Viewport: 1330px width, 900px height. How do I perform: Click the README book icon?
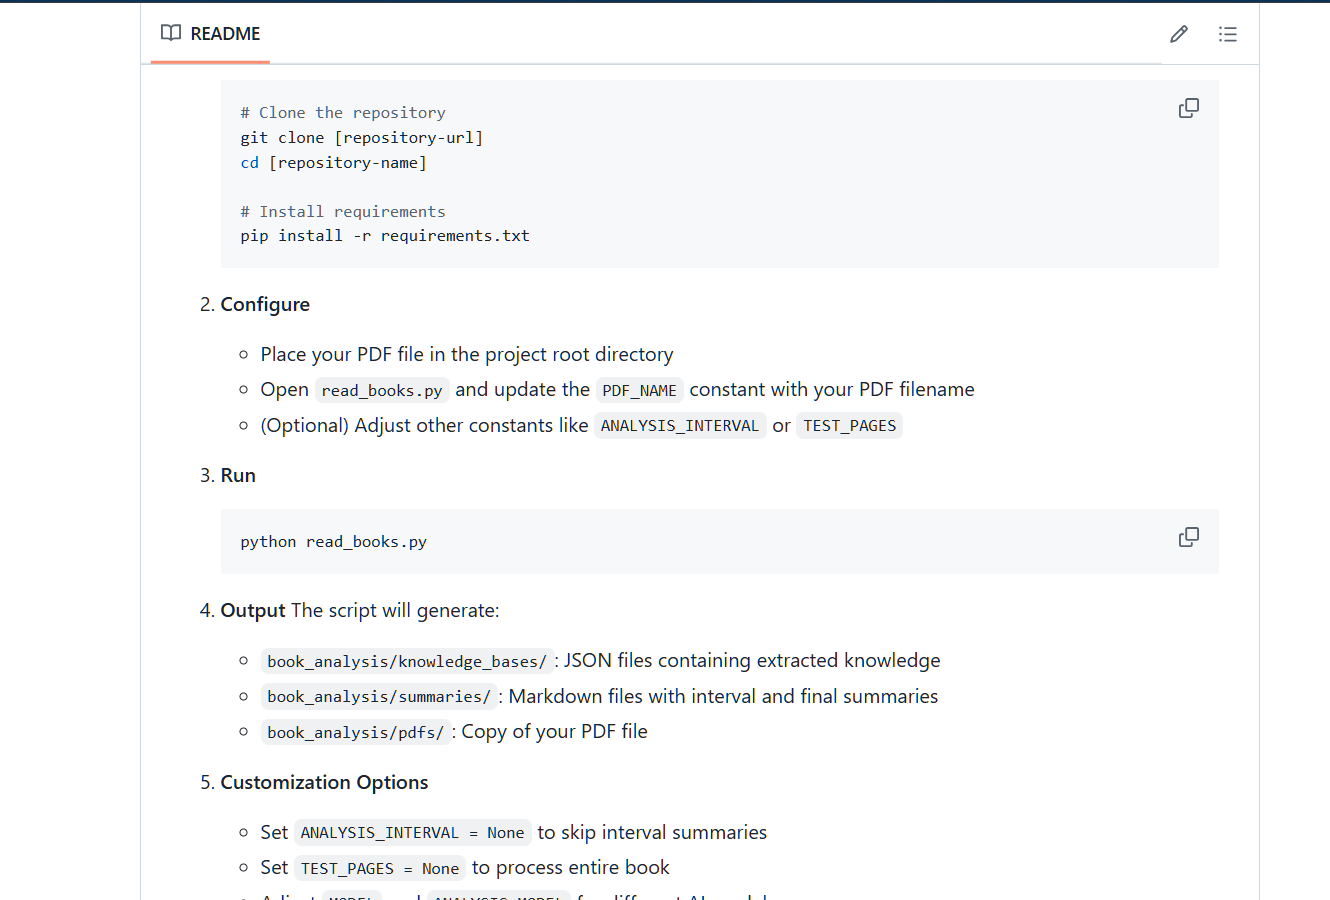pos(171,33)
